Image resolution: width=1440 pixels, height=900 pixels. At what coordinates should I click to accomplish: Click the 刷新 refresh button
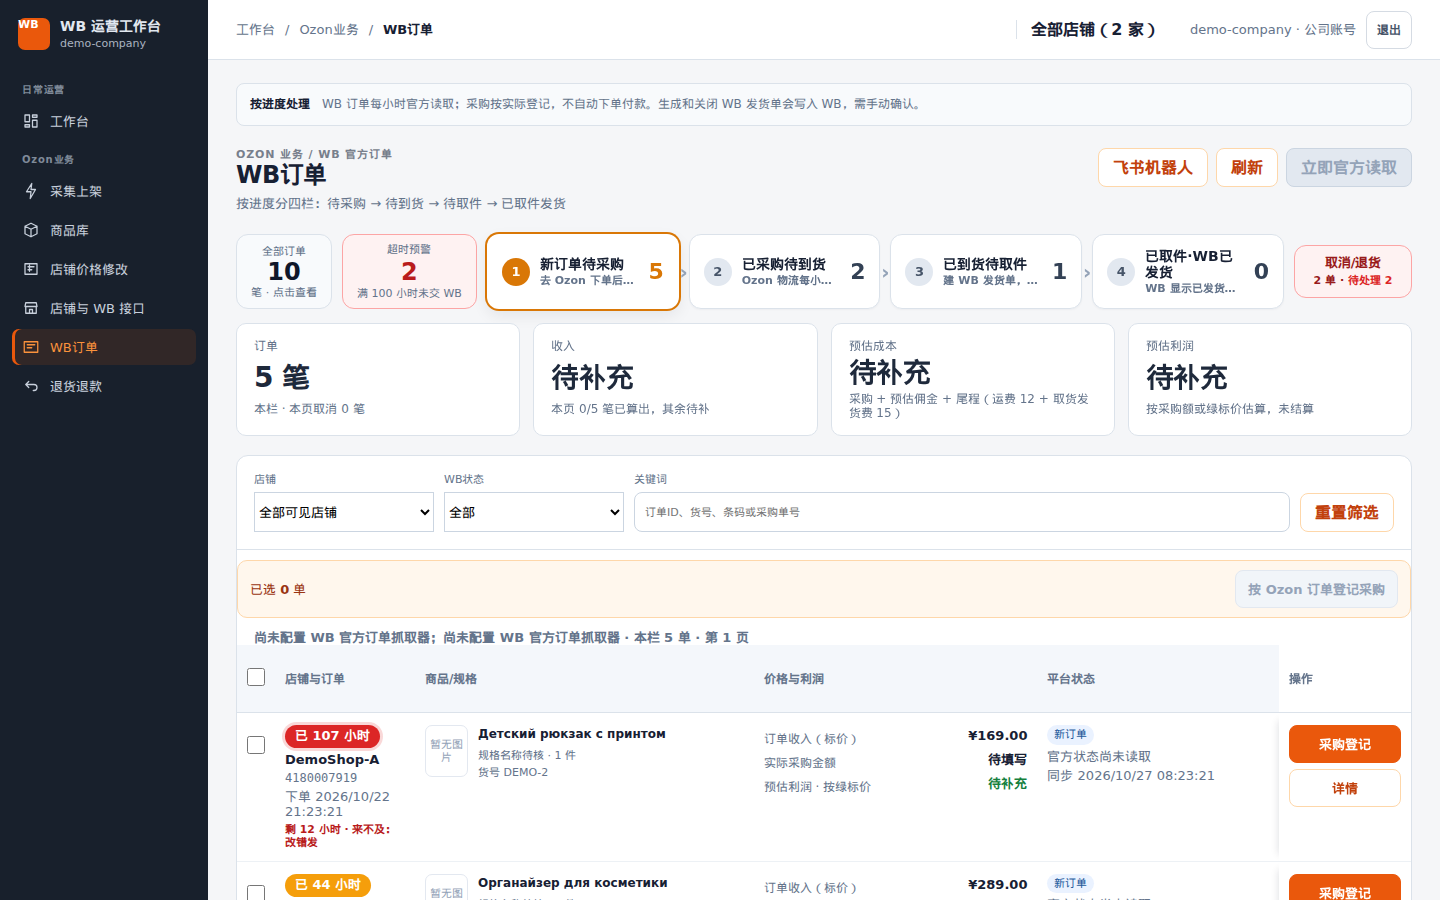coord(1247,168)
